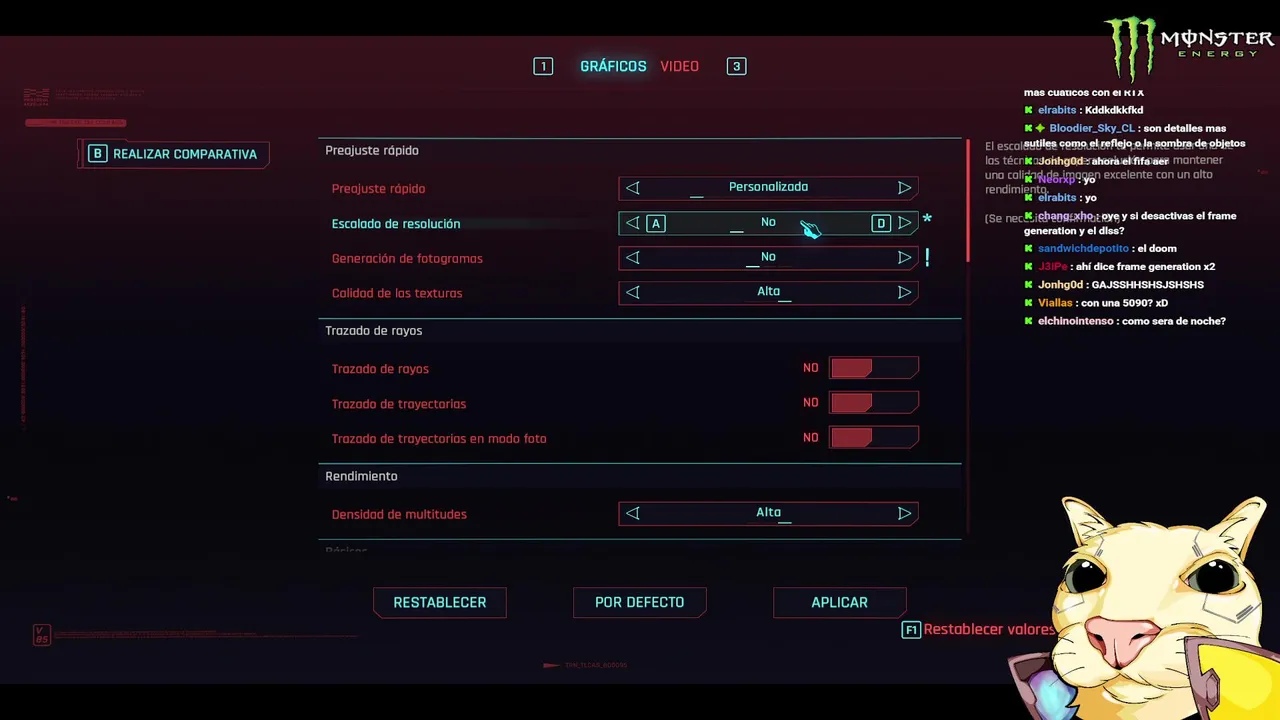Click left arrow of Escalado de resolución

click(x=632, y=223)
